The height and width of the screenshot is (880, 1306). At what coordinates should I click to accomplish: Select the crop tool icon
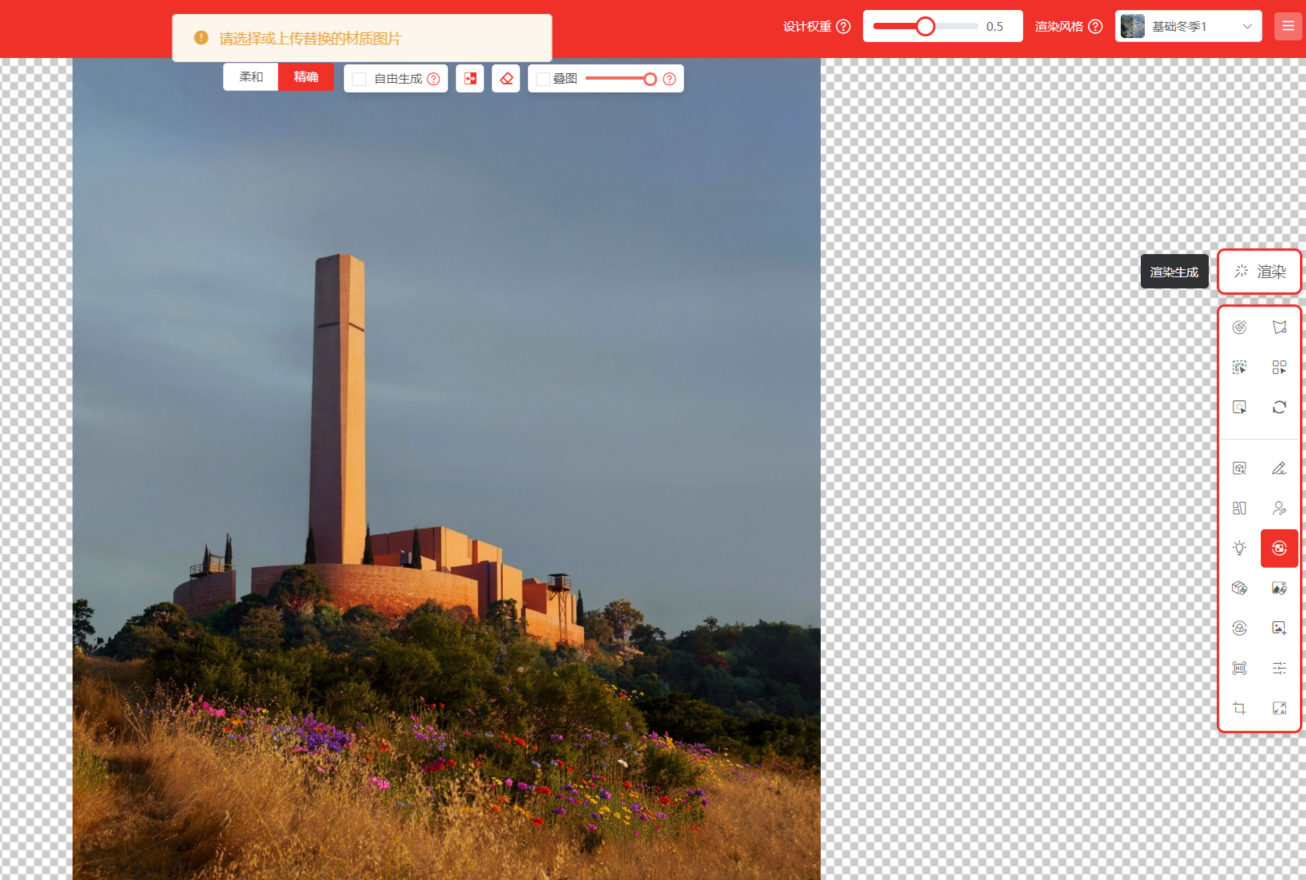tap(1239, 708)
